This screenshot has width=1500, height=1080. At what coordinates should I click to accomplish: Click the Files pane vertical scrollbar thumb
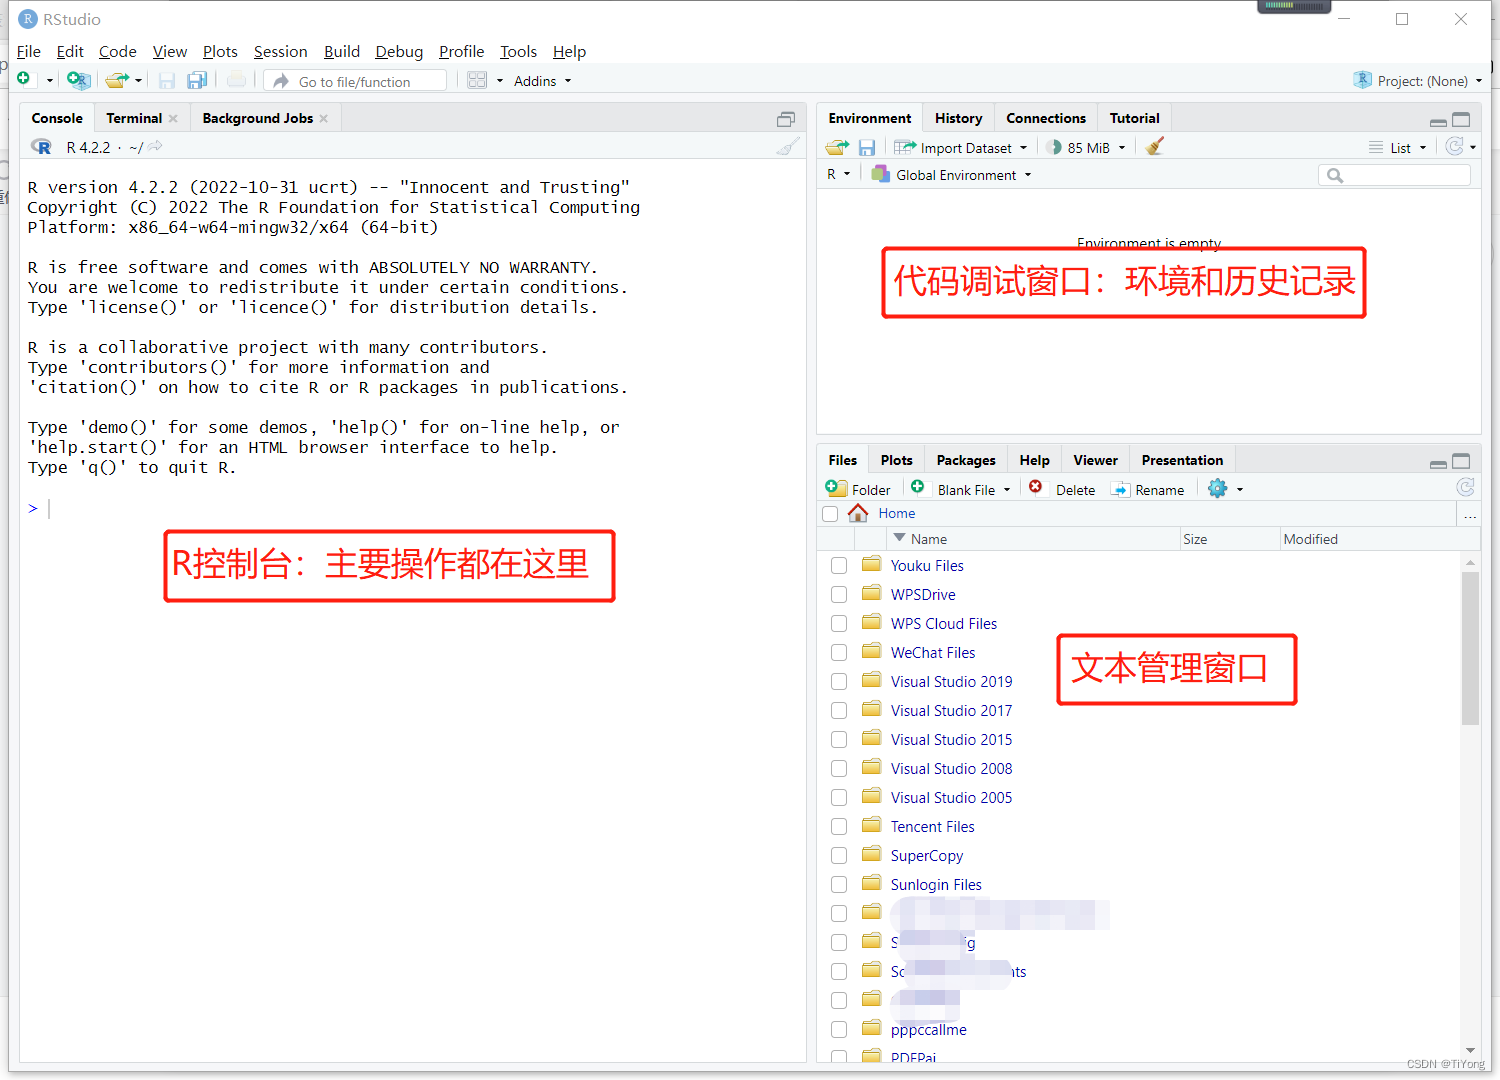click(1470, 648)
